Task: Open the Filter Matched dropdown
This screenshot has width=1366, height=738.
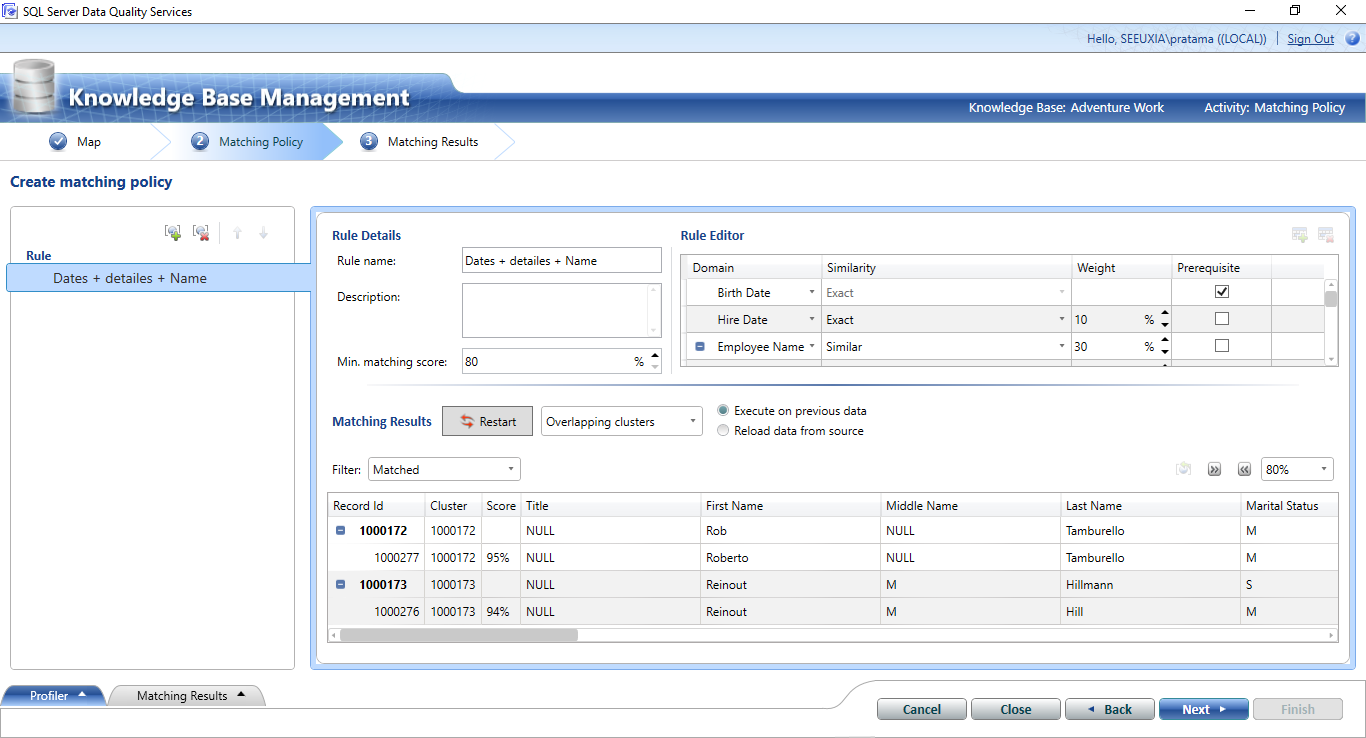Action: pos(445,469)
